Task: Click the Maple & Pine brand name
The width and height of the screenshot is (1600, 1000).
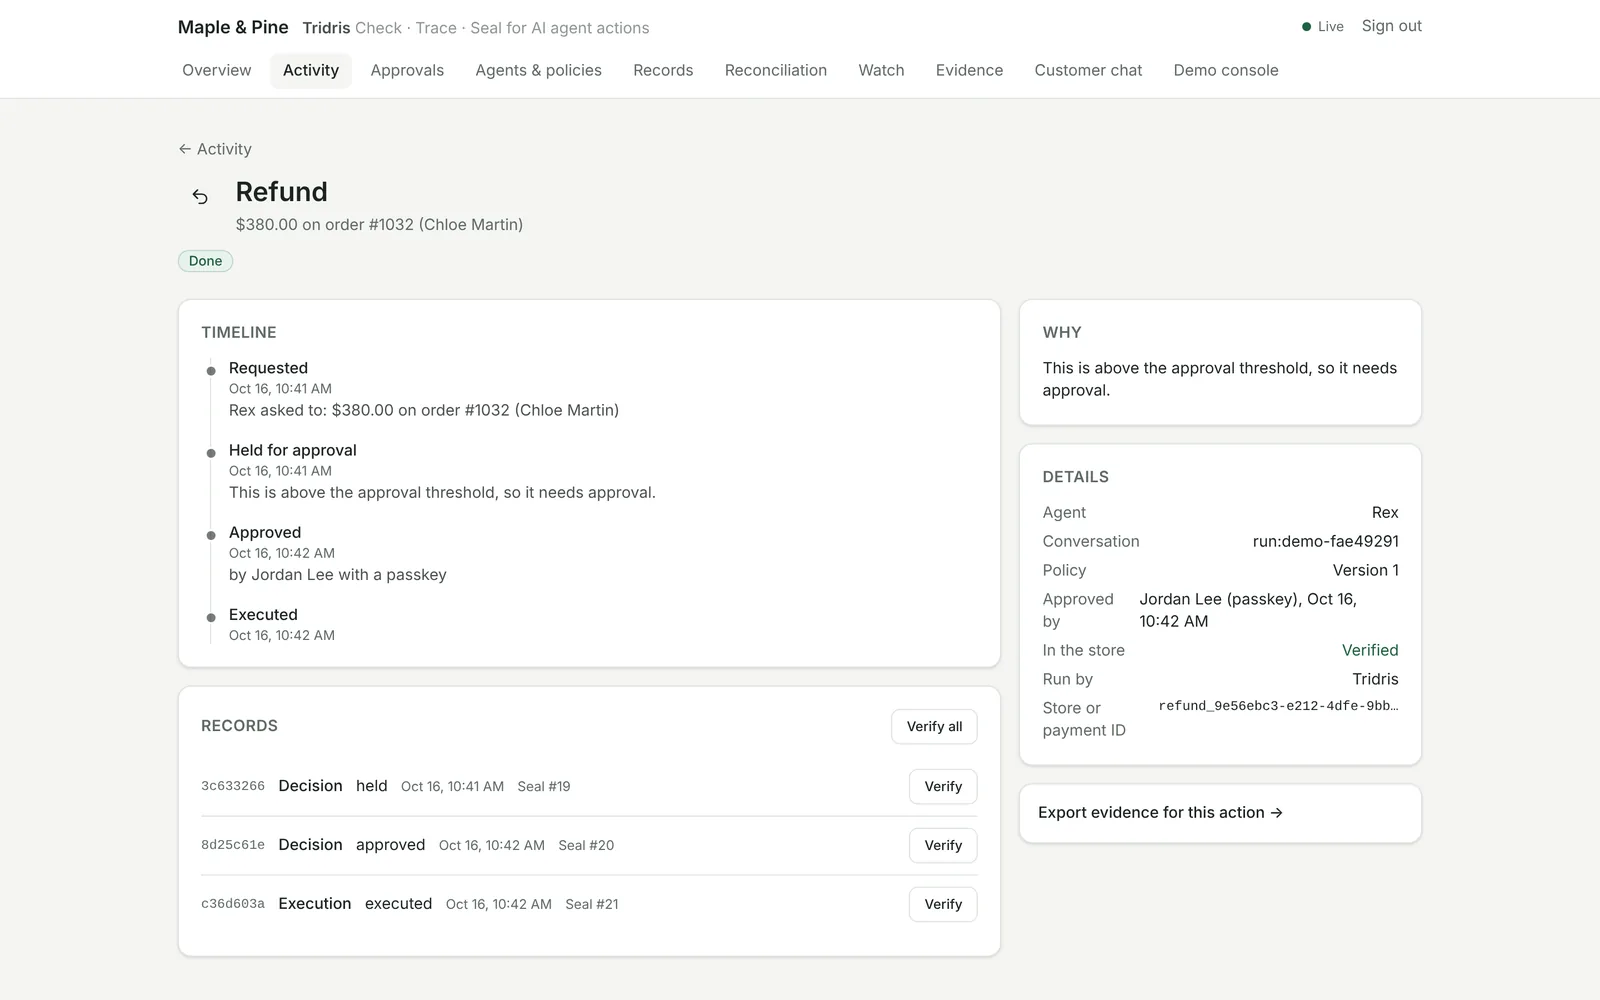Action: (233, 27)
